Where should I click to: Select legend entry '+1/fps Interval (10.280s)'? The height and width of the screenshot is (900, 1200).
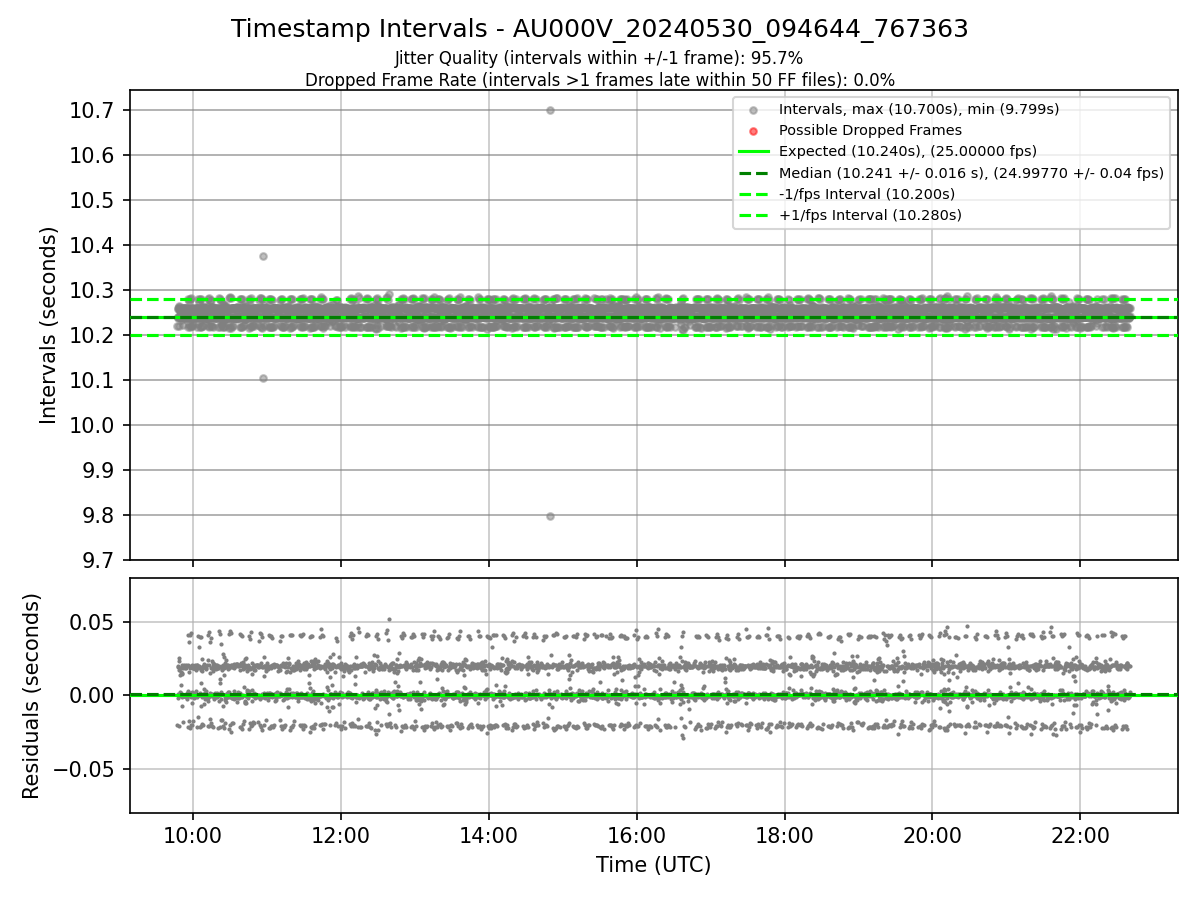pos(870,215)
